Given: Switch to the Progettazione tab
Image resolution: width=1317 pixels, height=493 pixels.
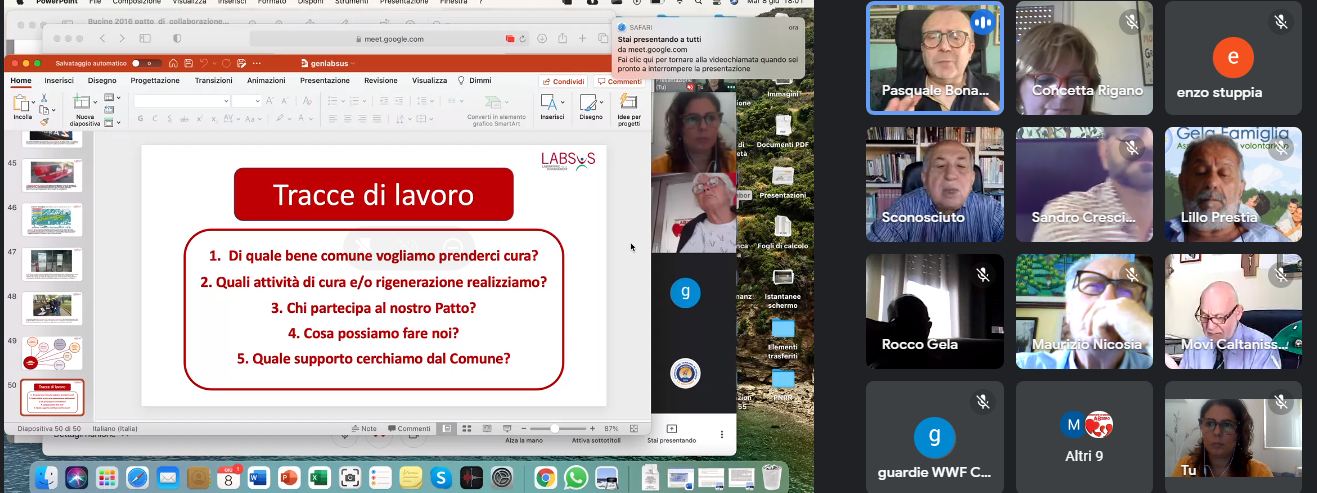Looking at the screenshot, I should (155, 81).
